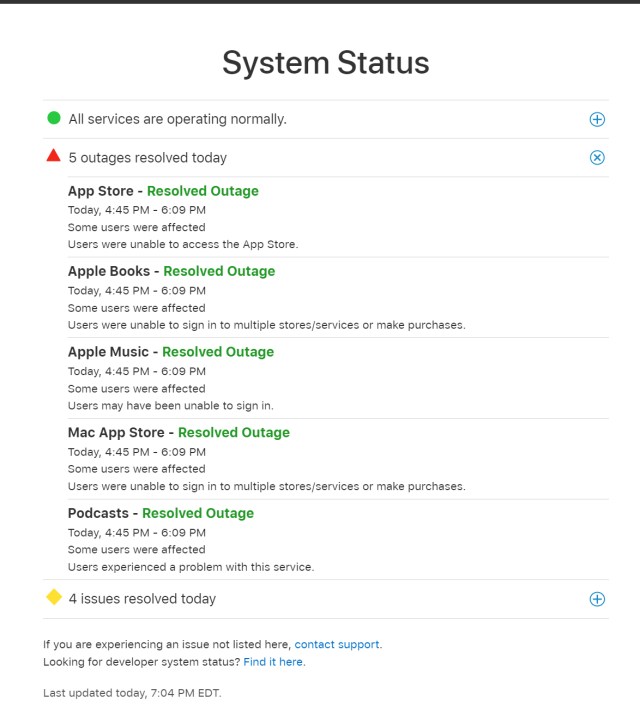The height and width of the screenshot is (718, 640).
Task: Click the green all services status dot
Action: (x=54, y=118)
